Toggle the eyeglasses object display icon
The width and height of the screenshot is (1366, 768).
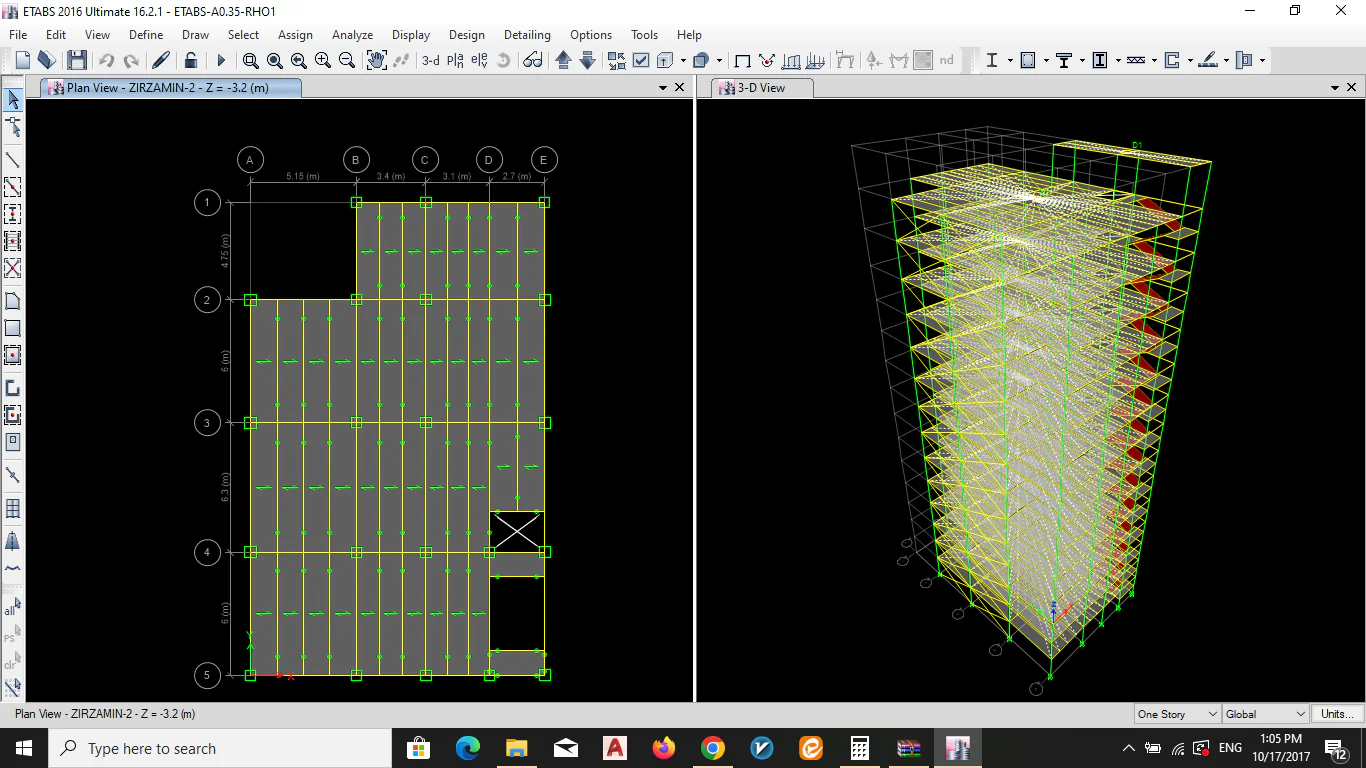tap(533, 61)
